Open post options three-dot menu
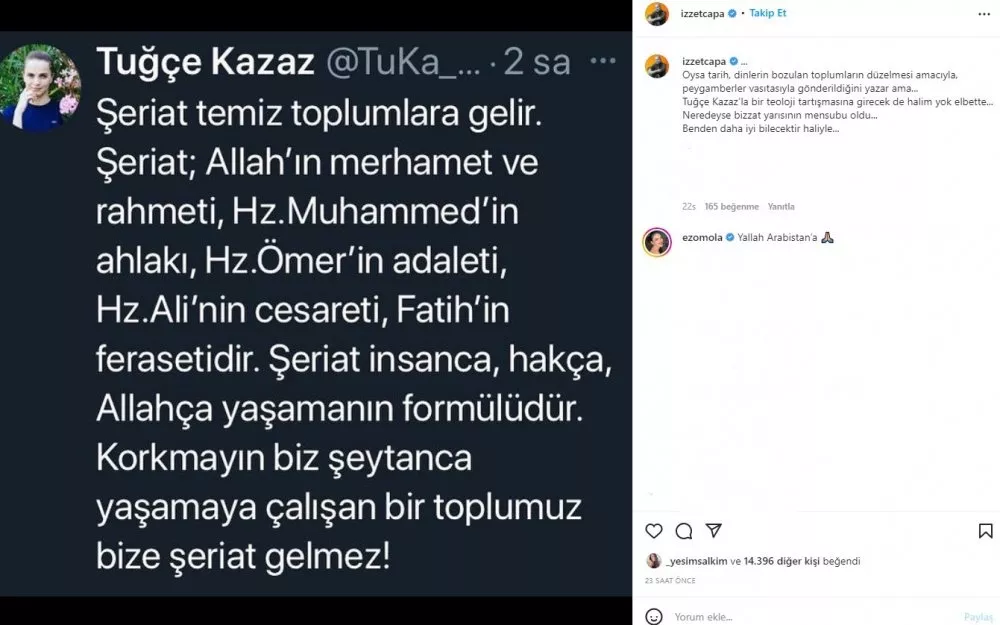Image resolution: width=1000 pixels, height=625 pixels. tap(984, 14)
